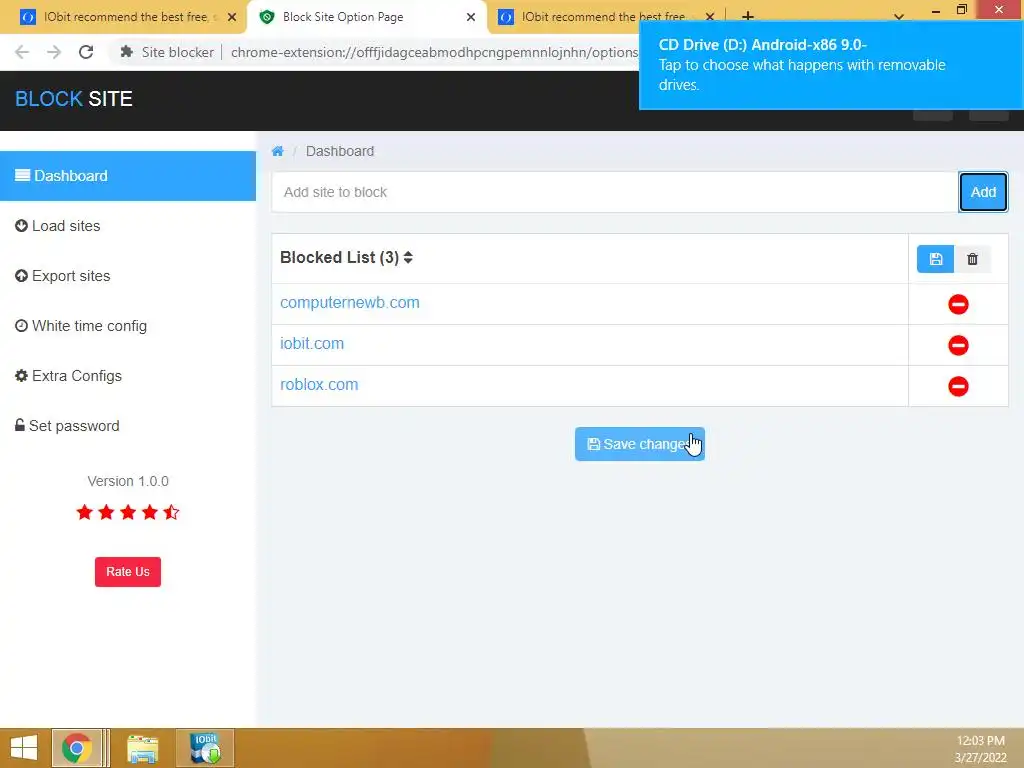Image resolution: width=1024 pixels, height=768 pixels.
Task: Focus the Add site to block field
Action: (x=615, y=192)
